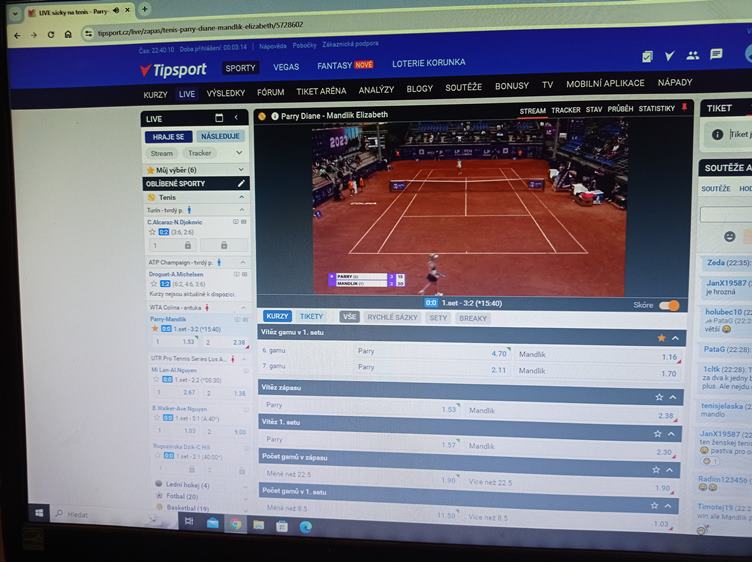This screenshot has width=752, height=562.
Task: Toggle the Skóre switch
Action: point(669,305)
